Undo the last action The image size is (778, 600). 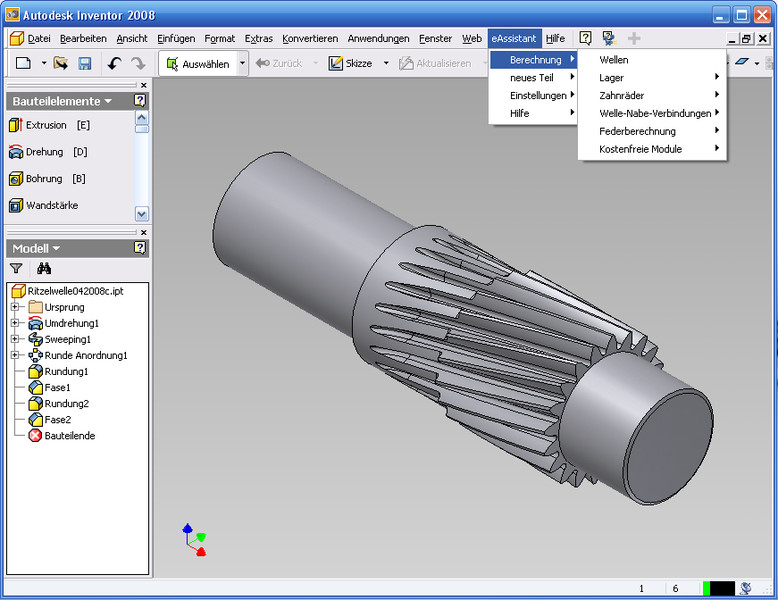click(x=114, y=63)
